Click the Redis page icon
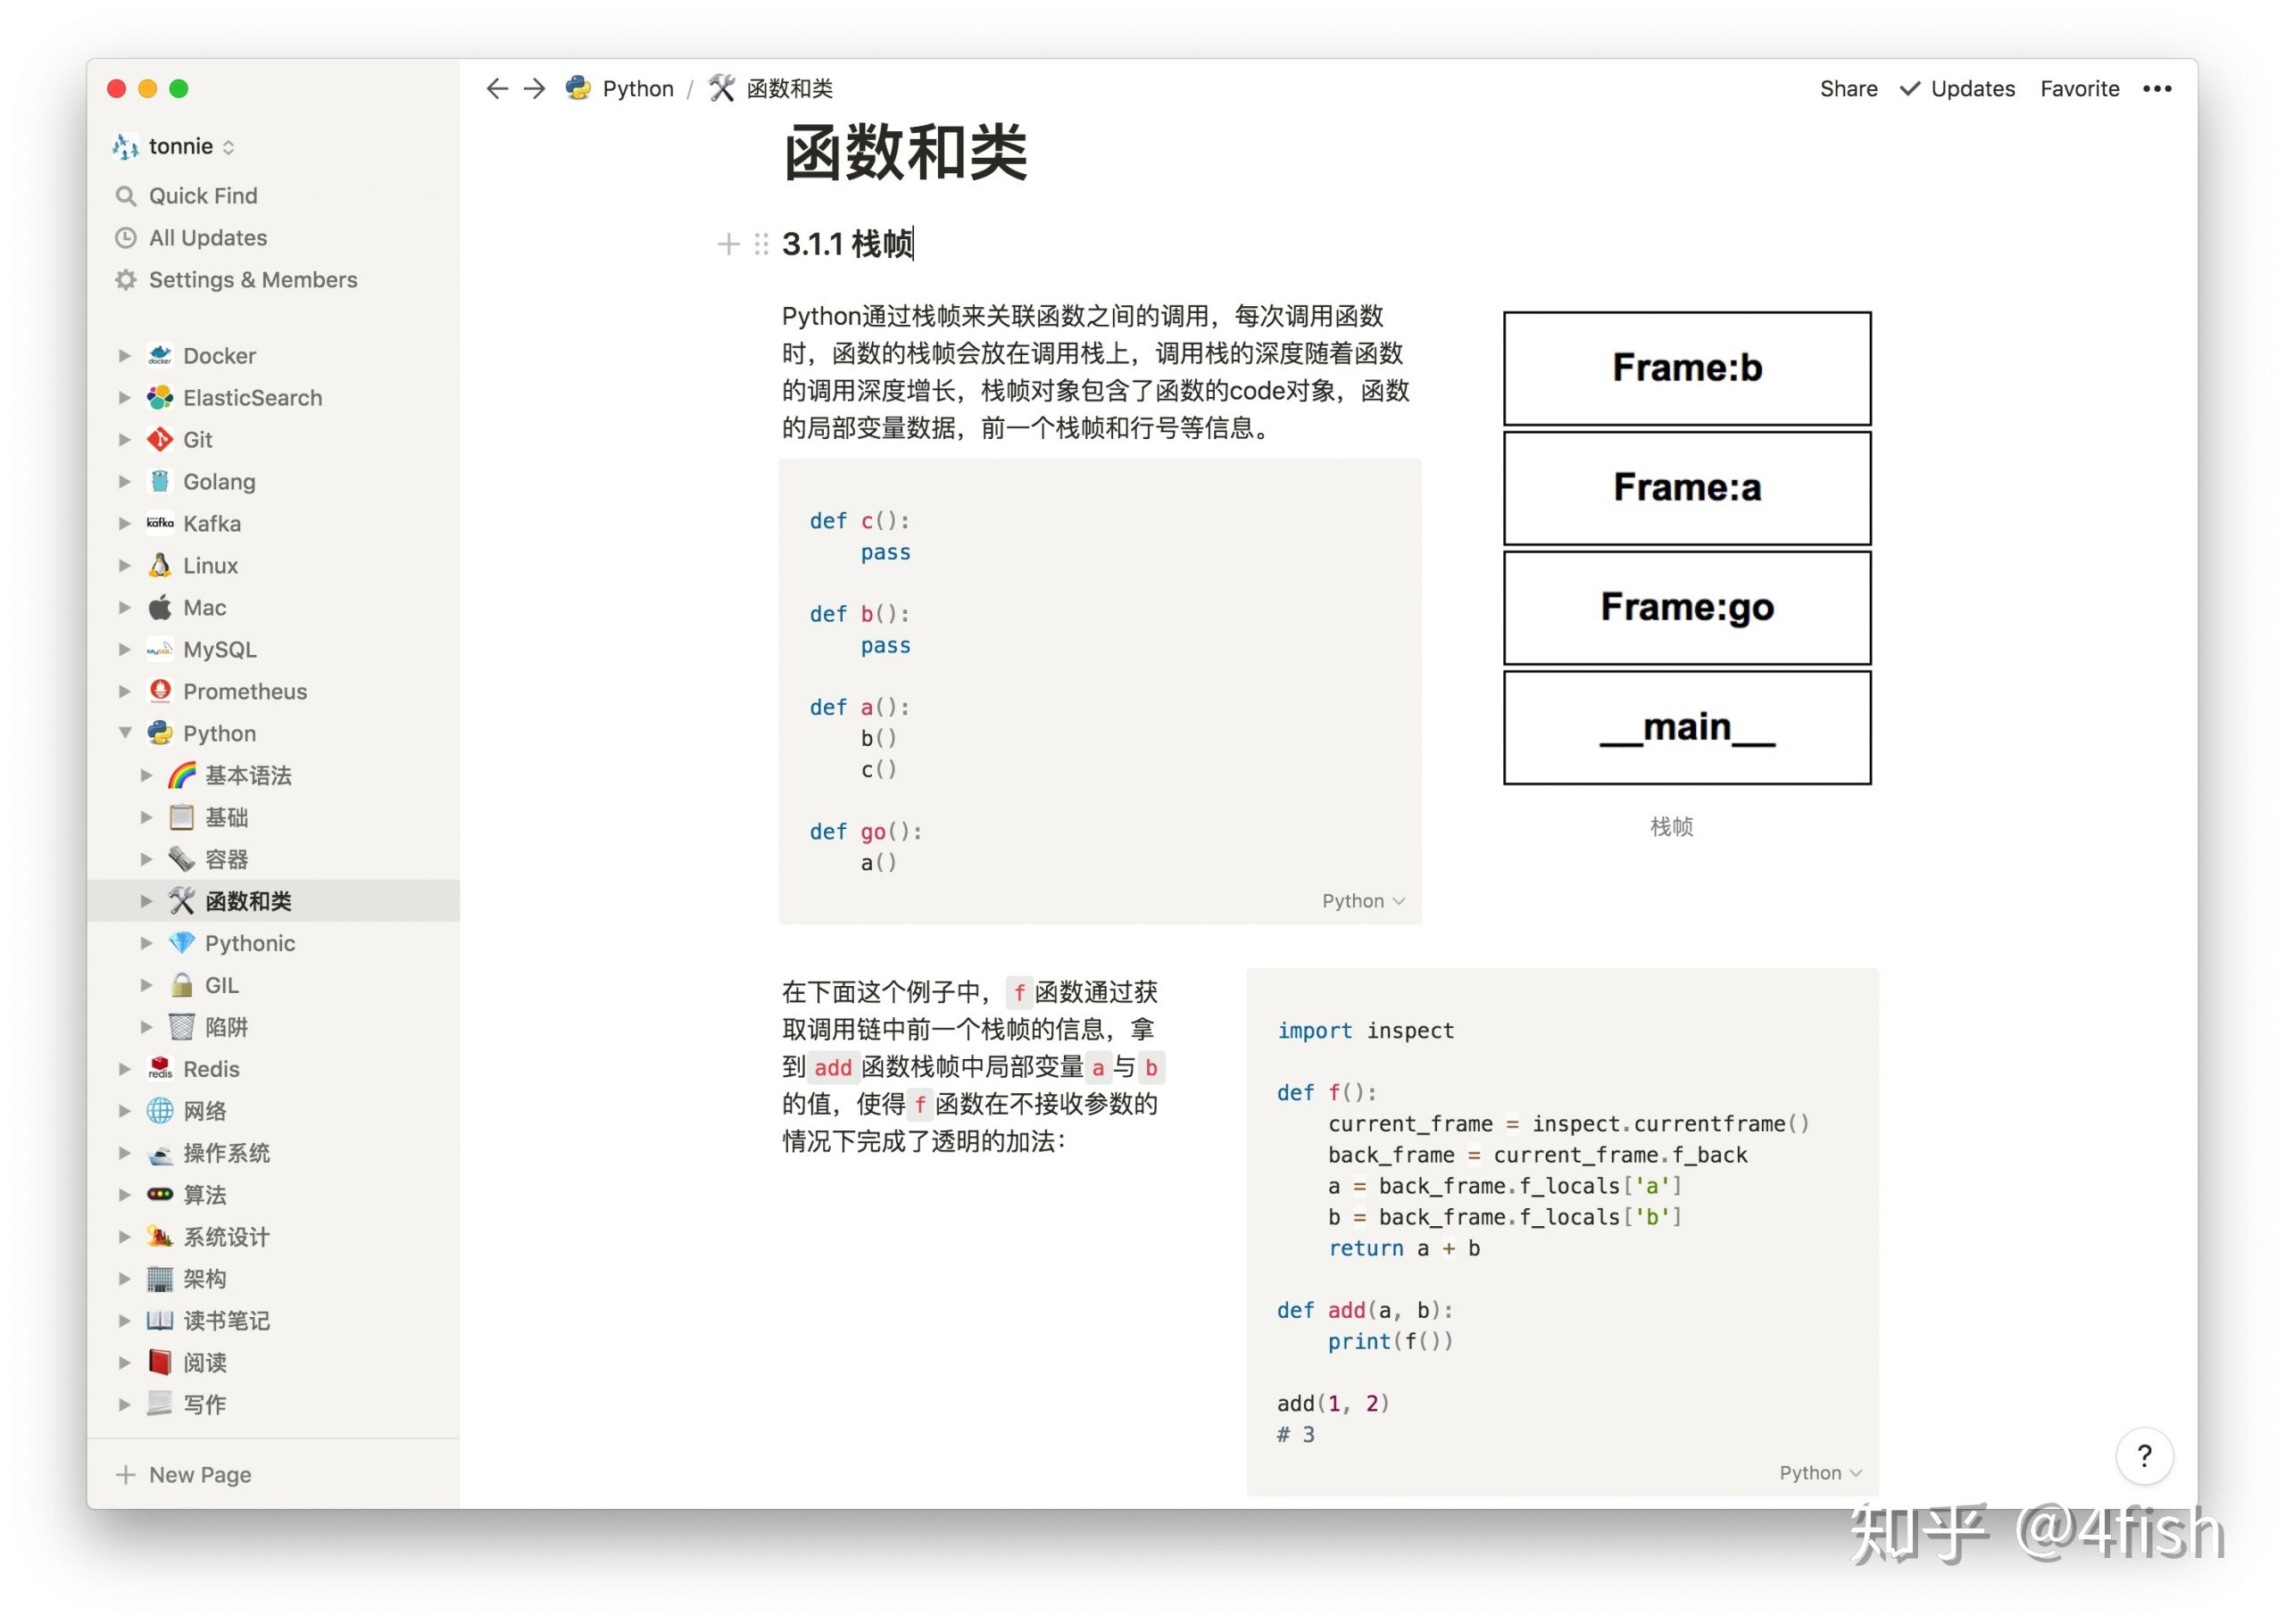2285x1624 pixels. (160, 1070)
